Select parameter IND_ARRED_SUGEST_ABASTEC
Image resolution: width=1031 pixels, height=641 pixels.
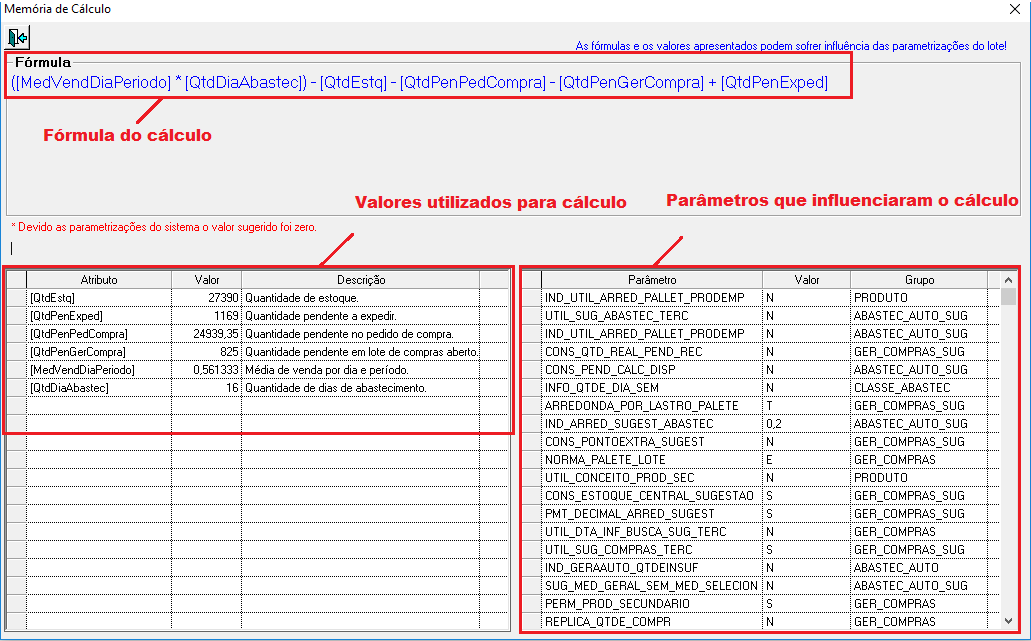point(652,424)
